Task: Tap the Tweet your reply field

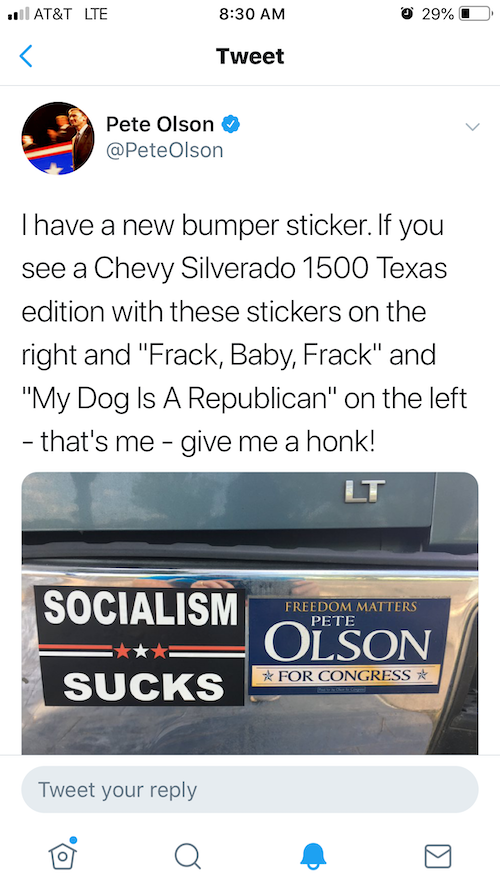Action: [250, 790]
